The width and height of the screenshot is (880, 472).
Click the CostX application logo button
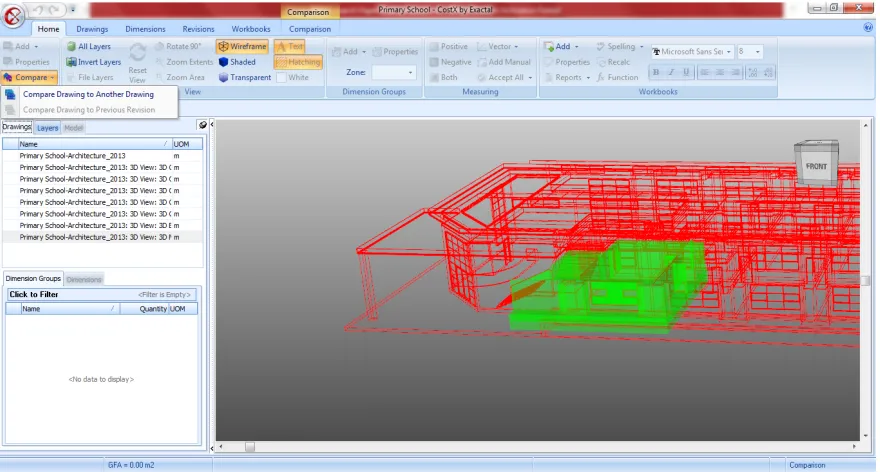coord(12,16)
